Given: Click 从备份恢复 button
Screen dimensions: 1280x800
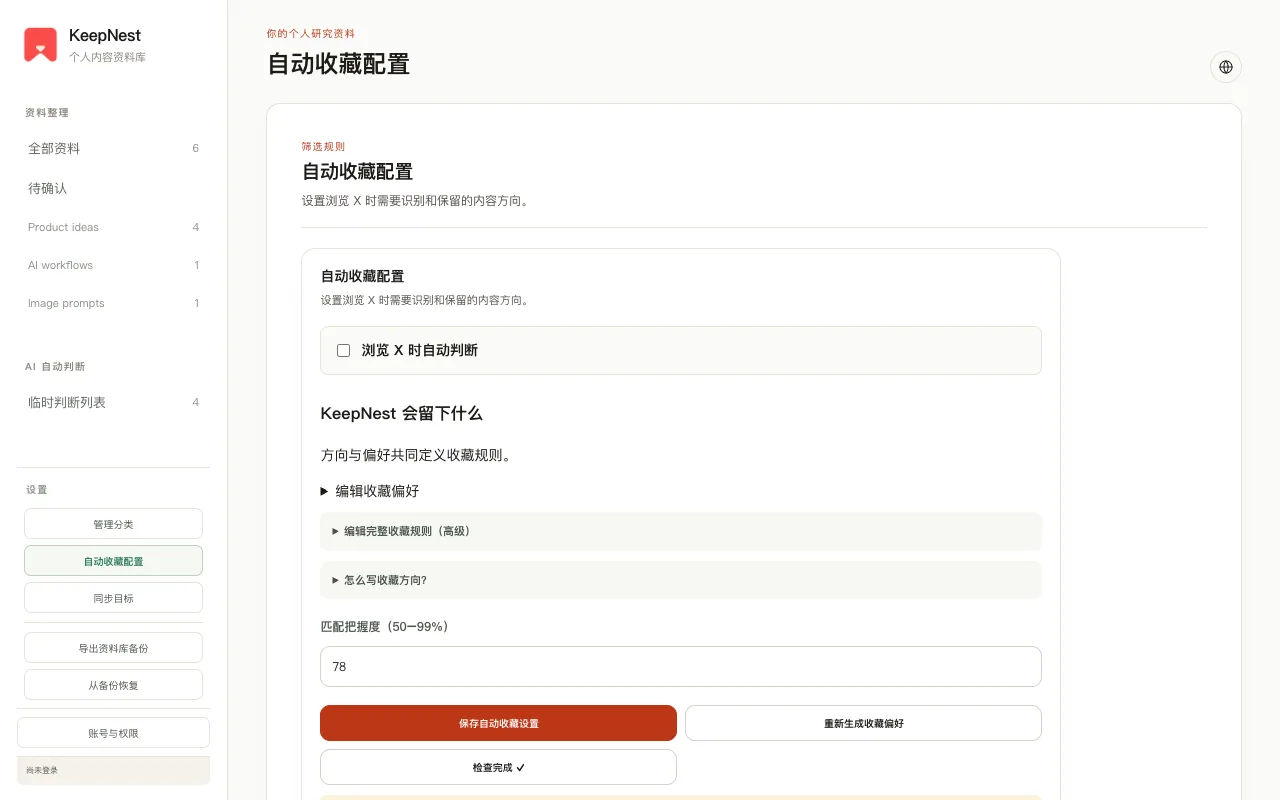Looking at the screenshot, I should point(113,685).
